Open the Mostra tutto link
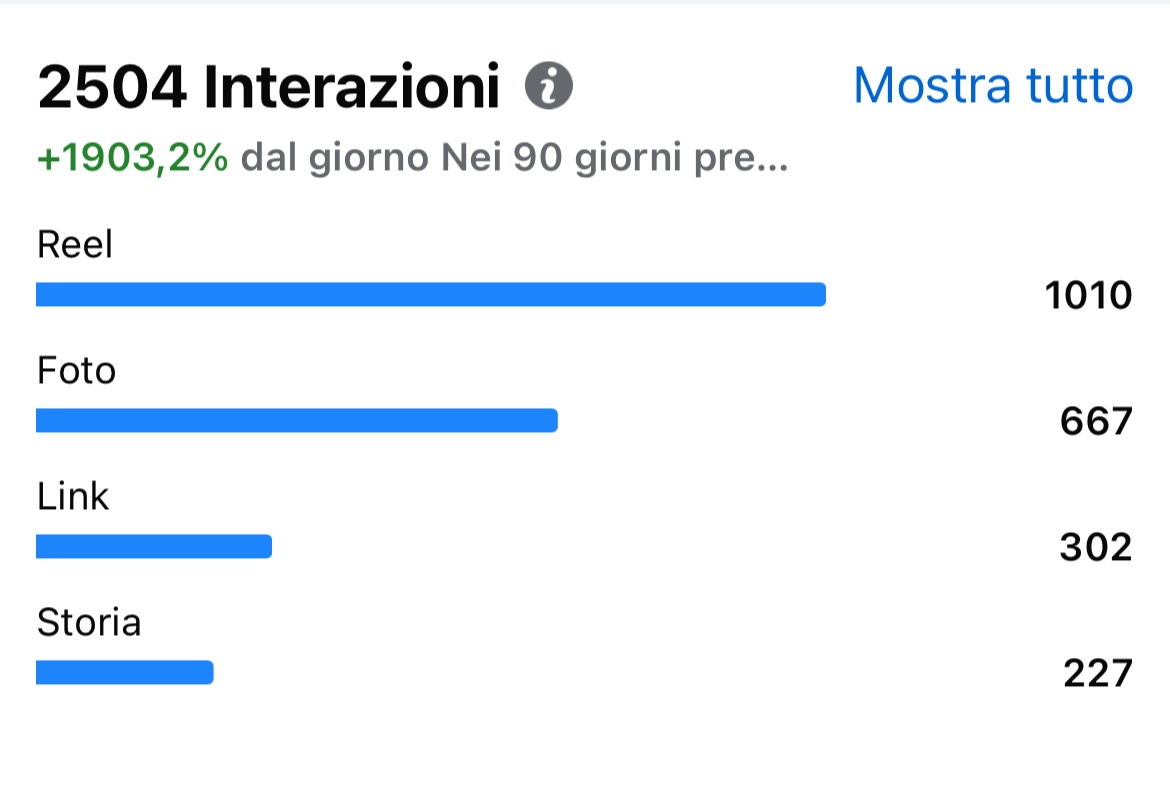 point(993,85)
